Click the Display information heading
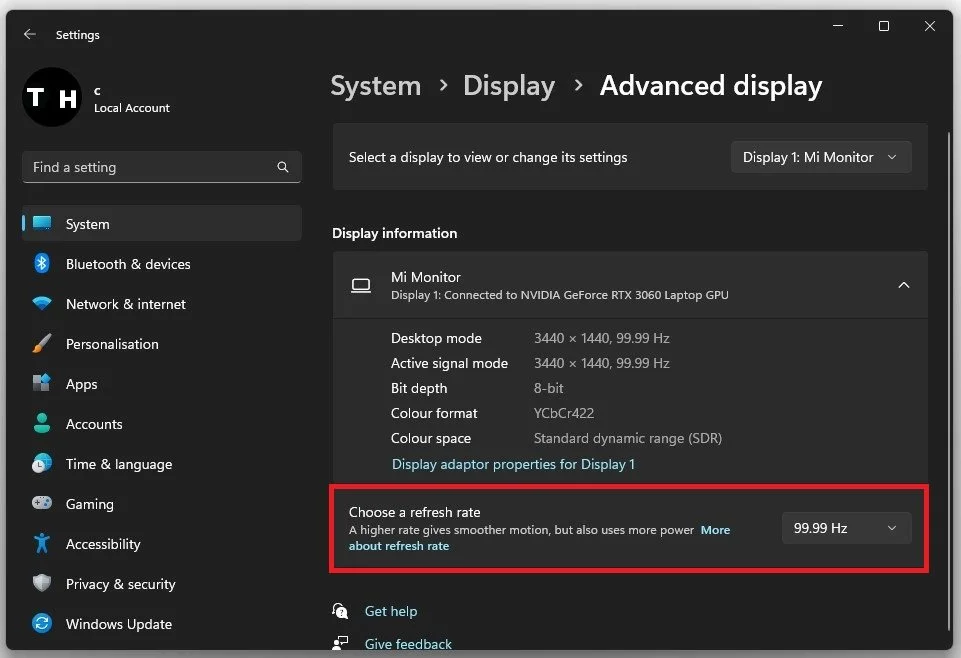Screen dimensions: 961x658 pyautogui.click(x=395, y=233)
